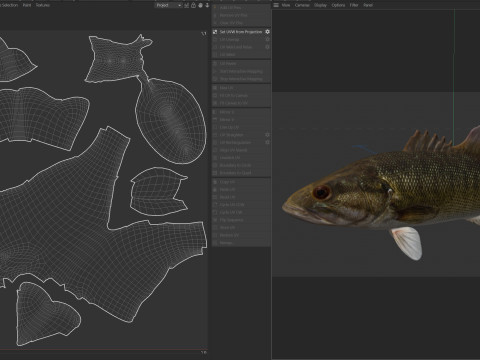
Task: Click the oval UV island in the editor
Action: coord(171,121)
